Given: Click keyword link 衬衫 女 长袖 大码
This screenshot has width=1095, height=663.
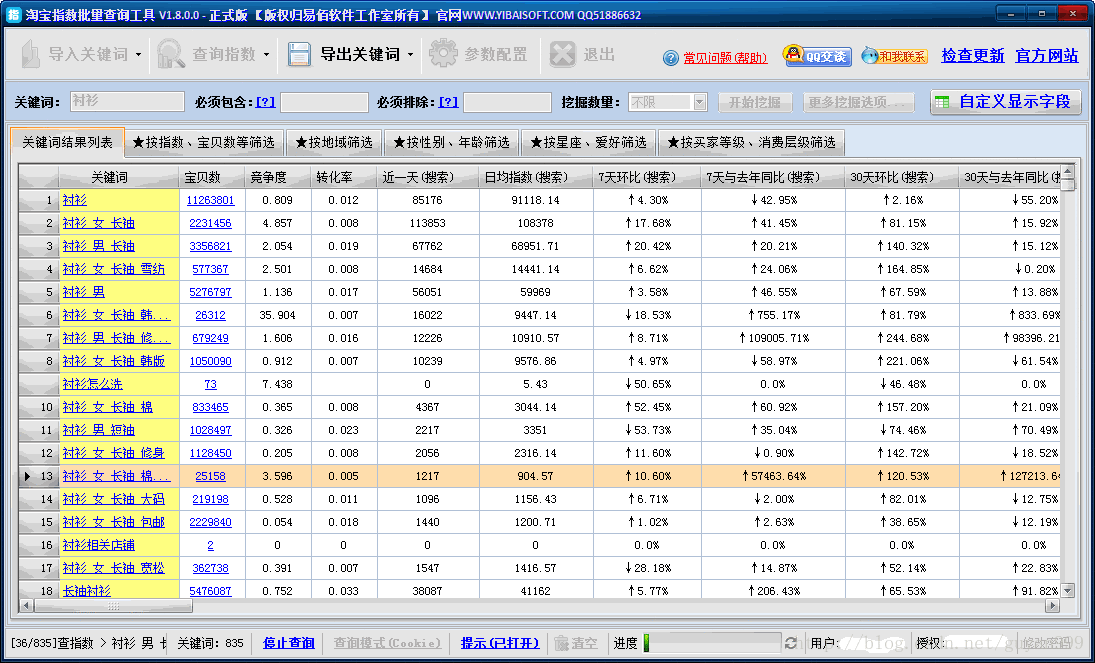Looking at the screenshot, I should click(114, 500).
